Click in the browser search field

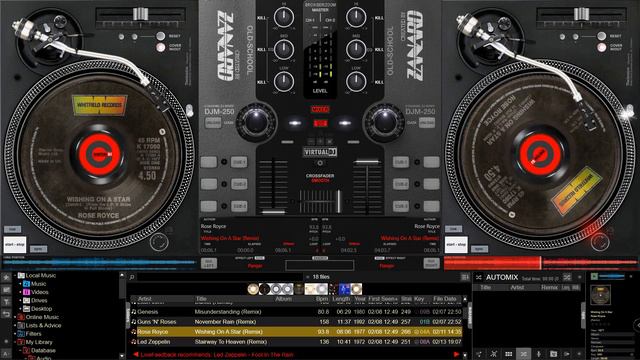220,277
